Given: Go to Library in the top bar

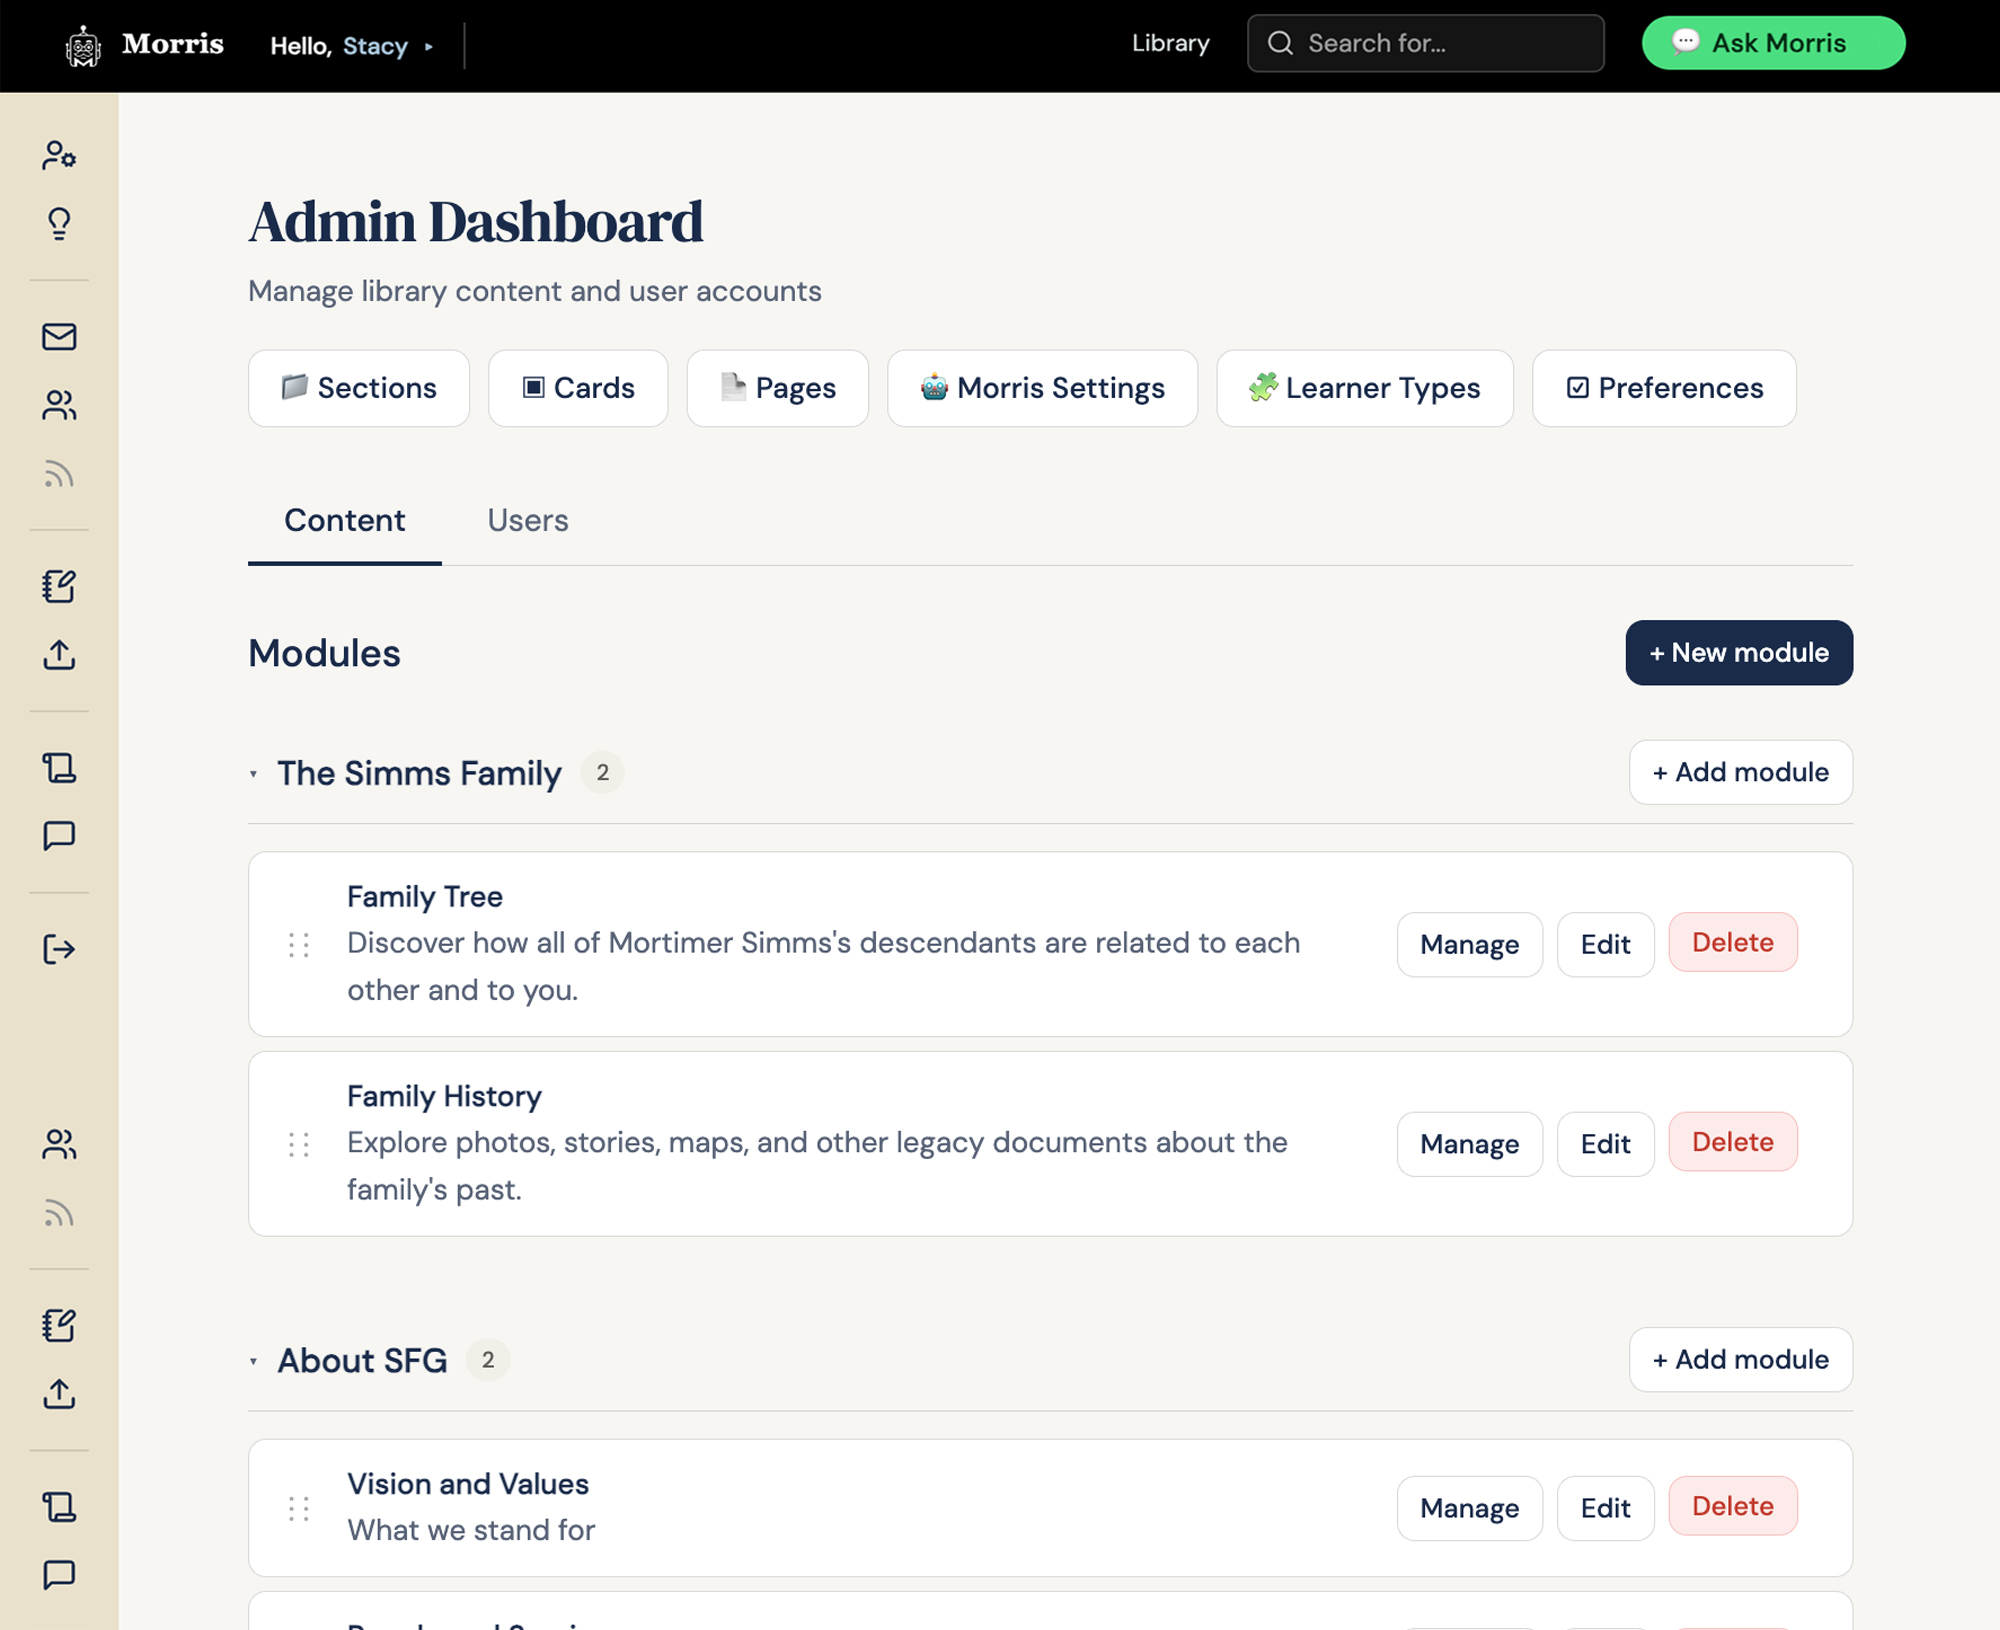Looking at the screenshot, I should click(1171, 43).
